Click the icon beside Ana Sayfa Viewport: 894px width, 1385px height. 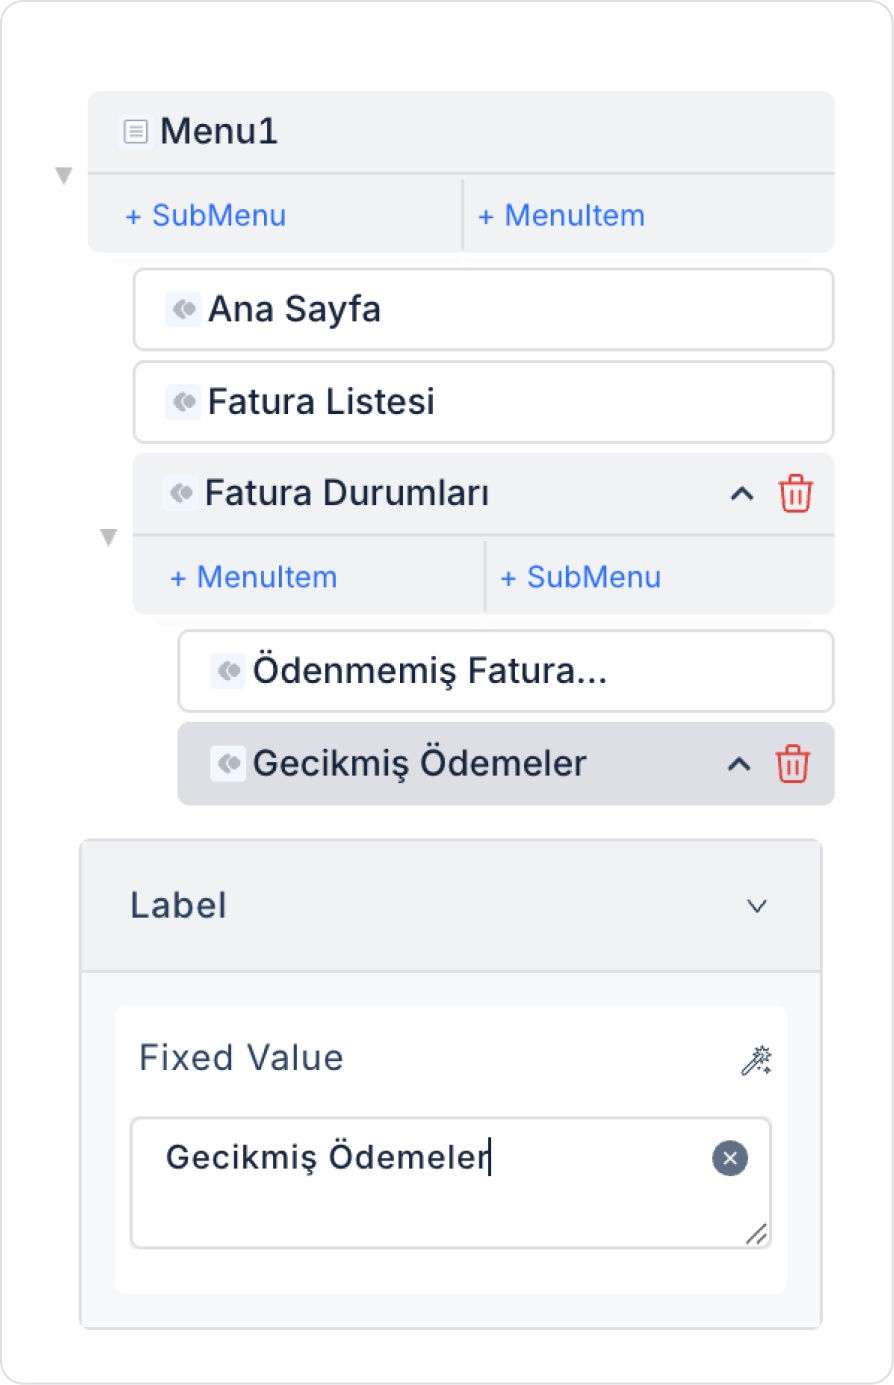pyautogui.click(x=184, y=309)
